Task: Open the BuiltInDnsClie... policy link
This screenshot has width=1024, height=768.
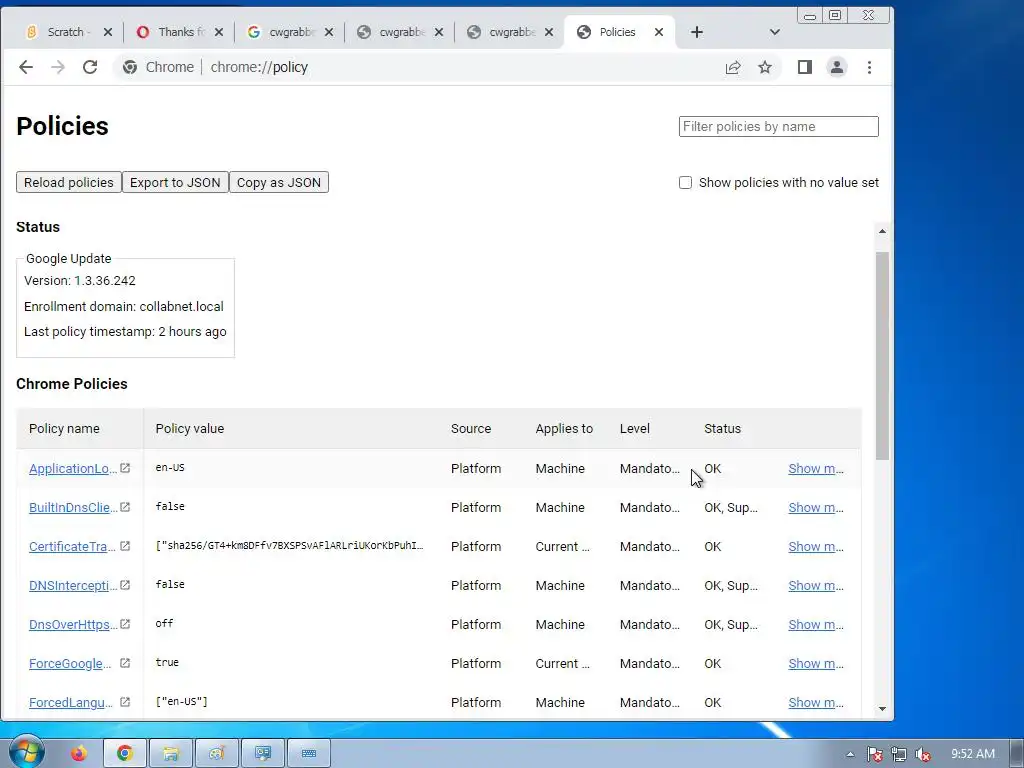Action: [x=73, y=507]
